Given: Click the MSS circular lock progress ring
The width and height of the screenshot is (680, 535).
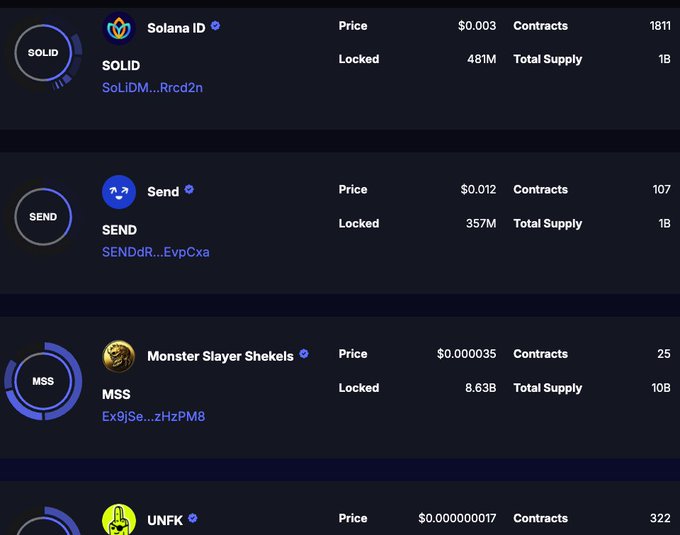Looking at the screenshot, I should point(43,381).
